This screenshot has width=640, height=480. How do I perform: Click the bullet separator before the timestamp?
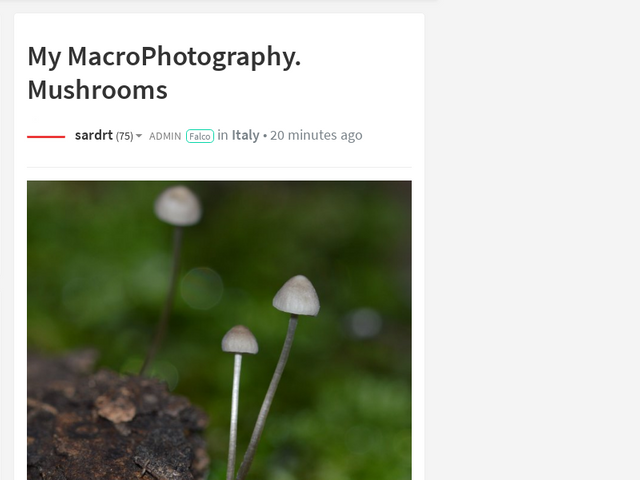tap(265, 136)
